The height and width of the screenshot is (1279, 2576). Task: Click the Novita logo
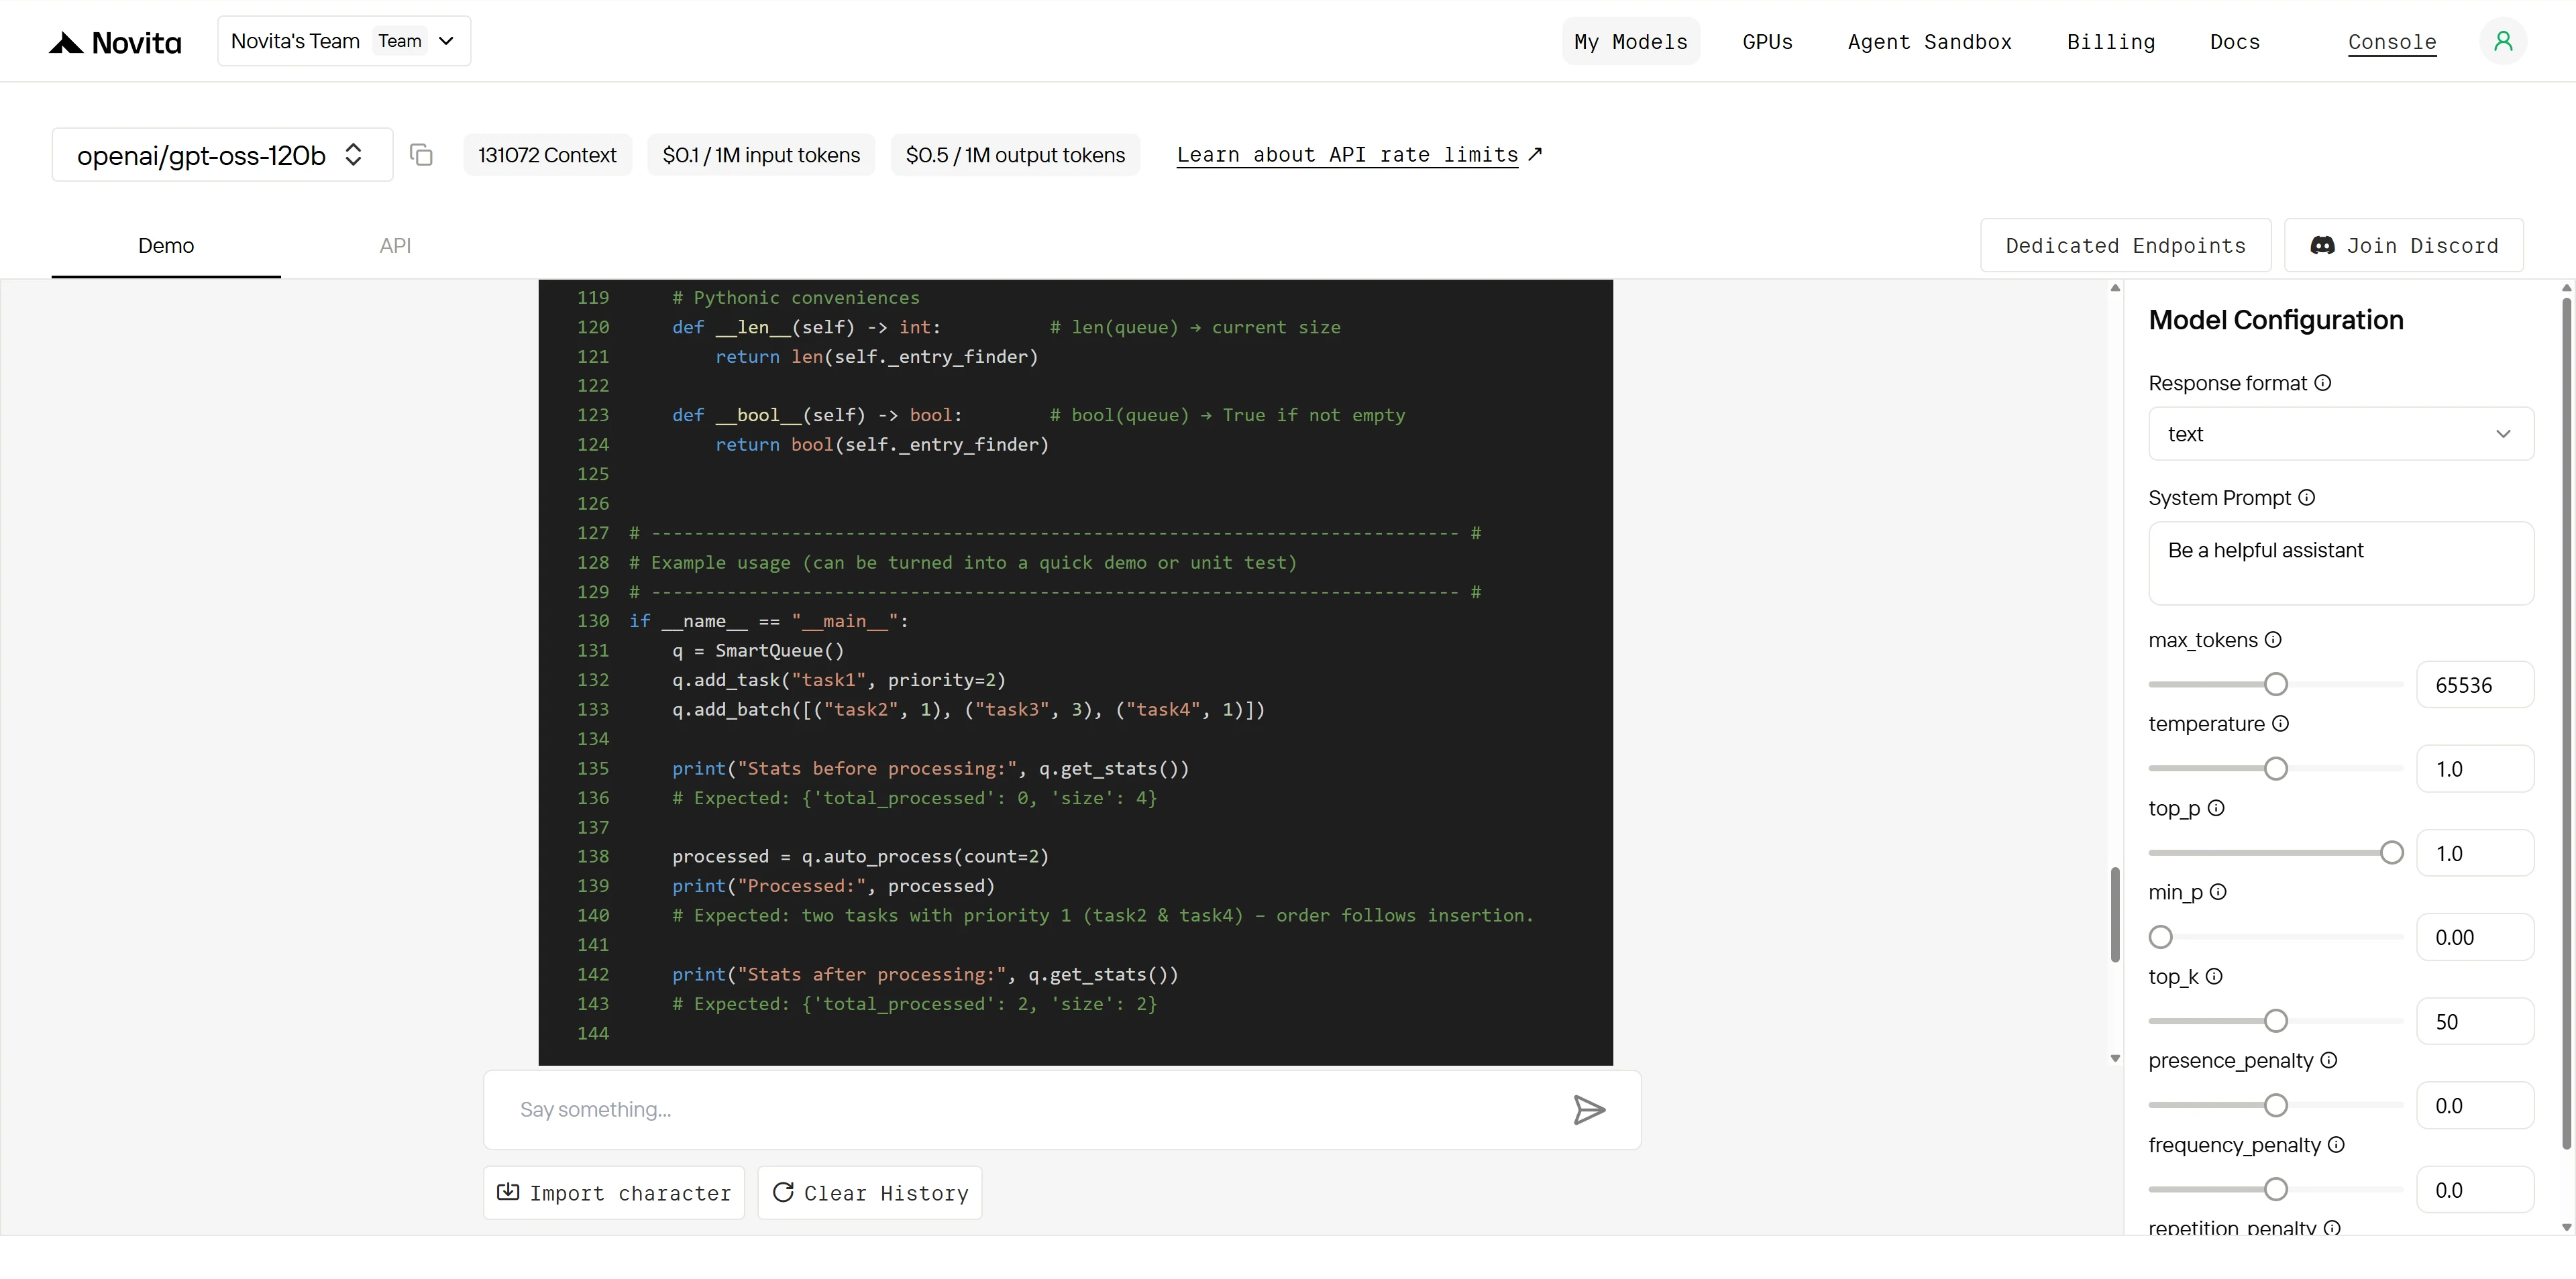[115, 42]
